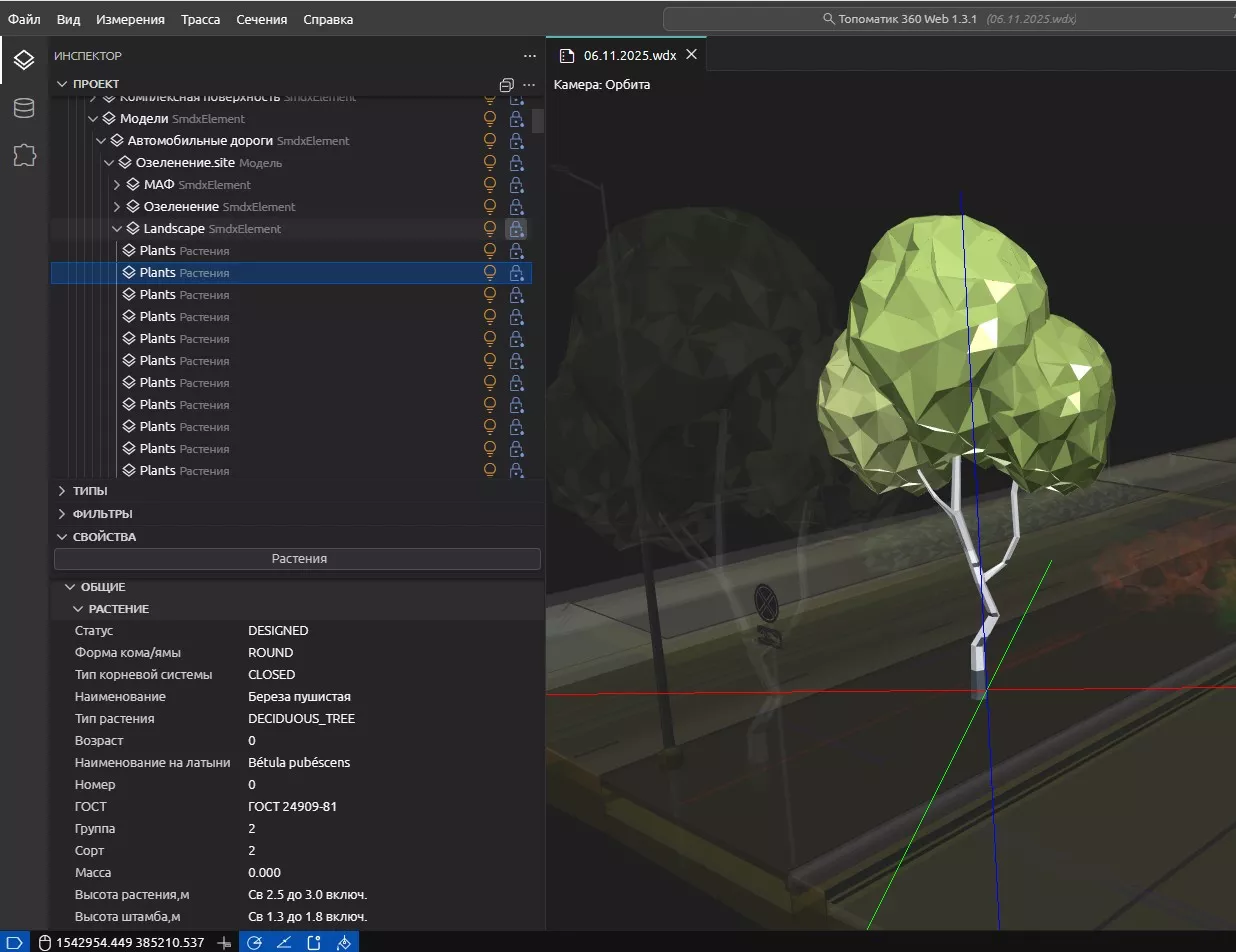Click the angle snap icon in status bar
This screenshot has width=1236, height=952.
pos(284,942)
